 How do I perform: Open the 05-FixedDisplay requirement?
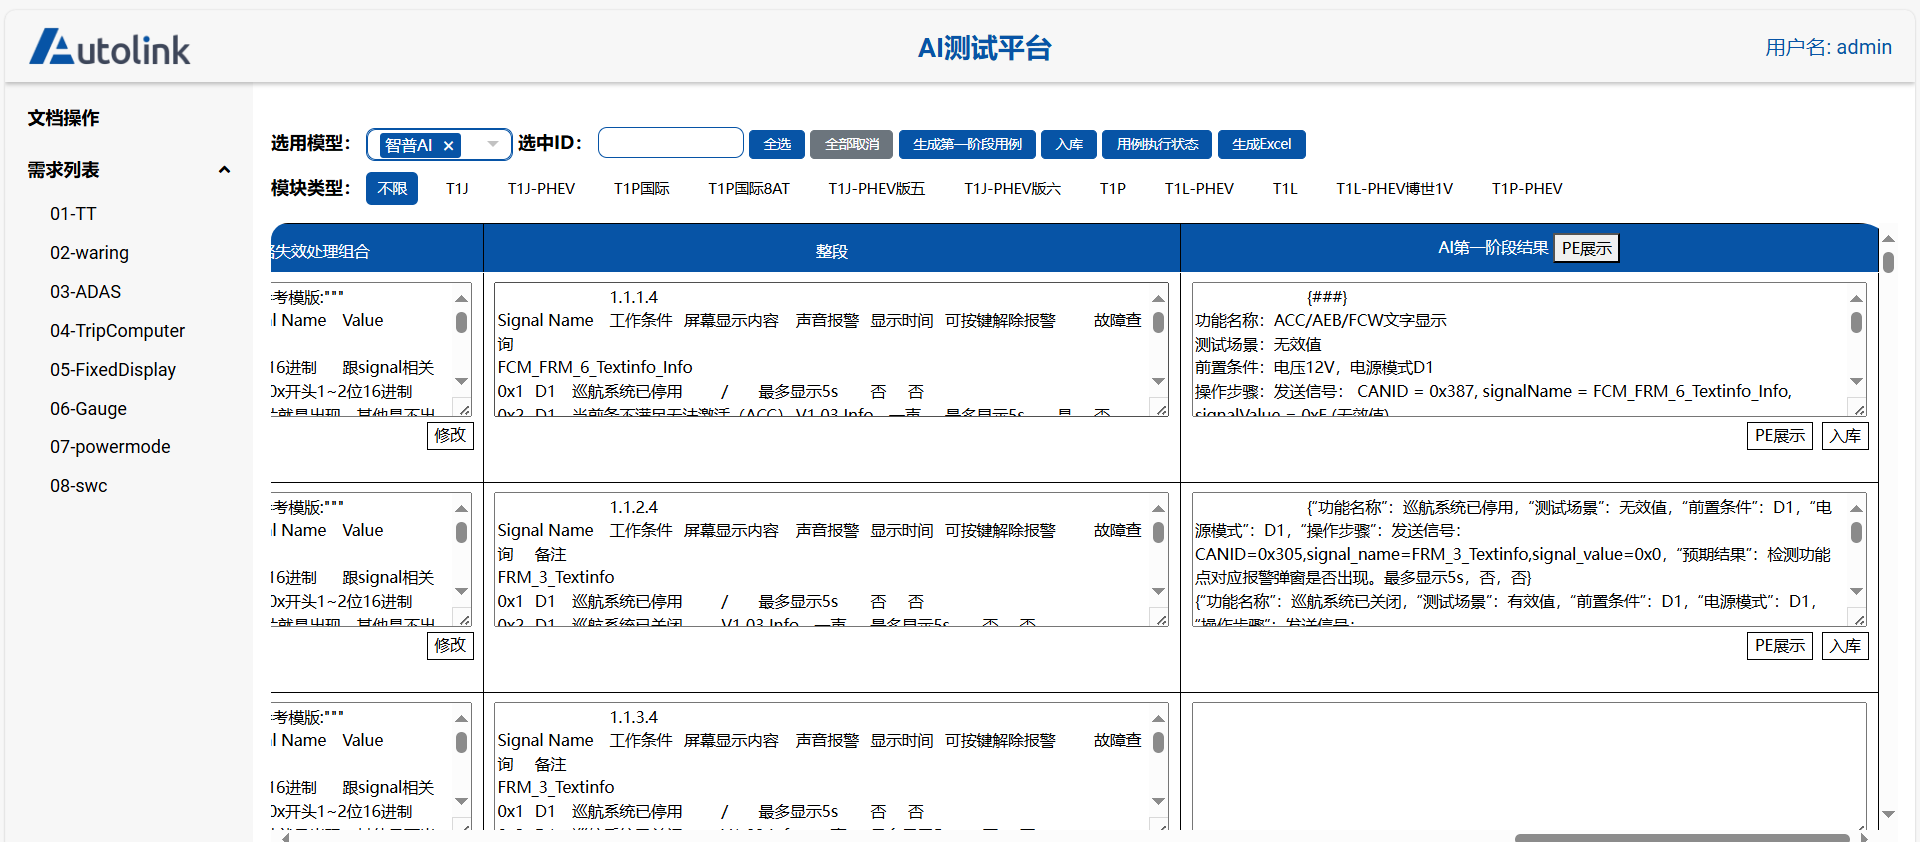(113, 370)
